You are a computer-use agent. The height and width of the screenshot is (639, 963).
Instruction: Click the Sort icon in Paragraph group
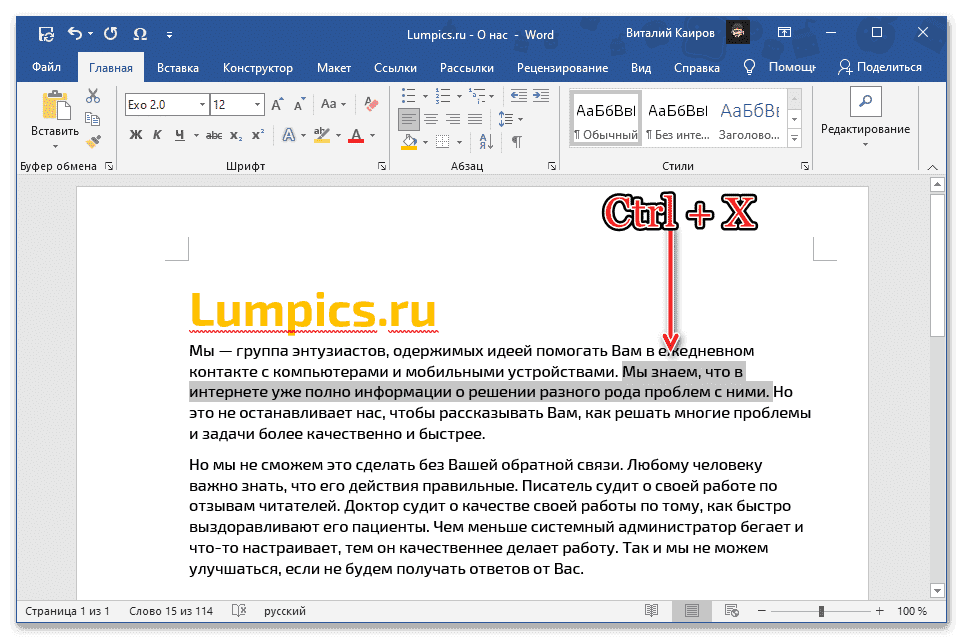(x=486, y=142)
